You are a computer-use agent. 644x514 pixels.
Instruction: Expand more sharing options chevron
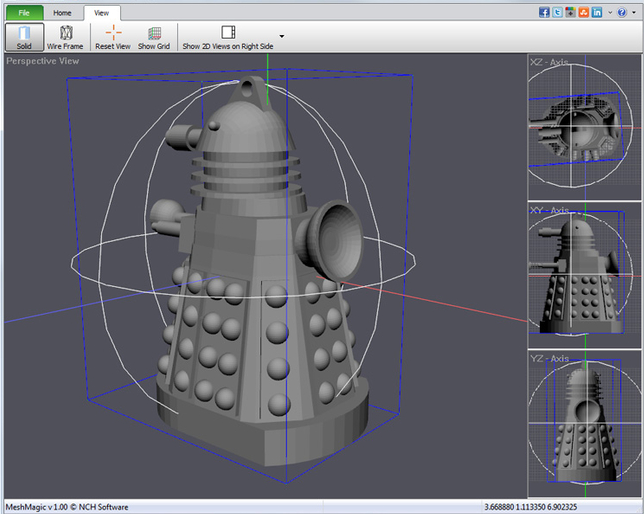pyautogui.click(x=610, y=12)
